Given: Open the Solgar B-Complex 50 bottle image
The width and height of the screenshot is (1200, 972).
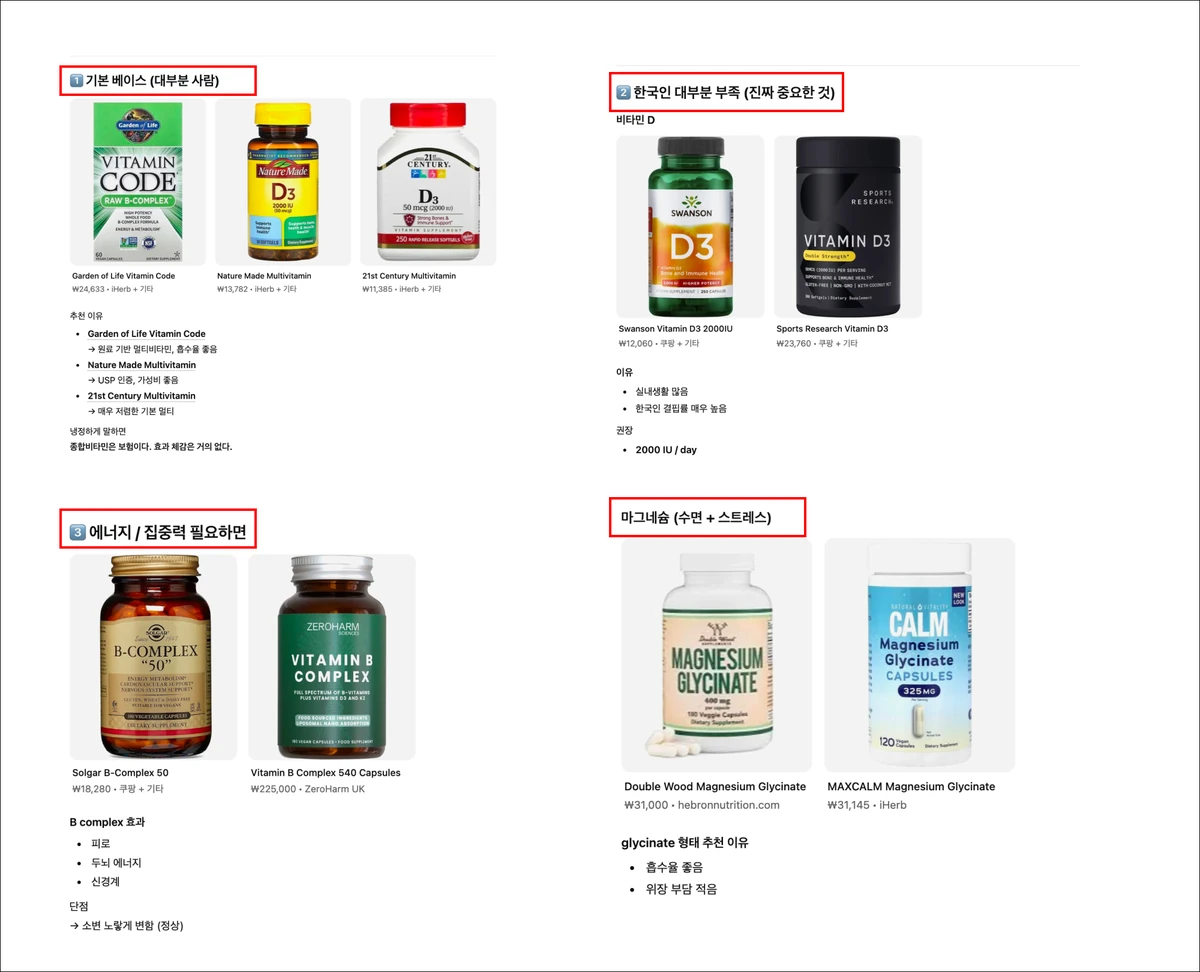Looking at the screenshot, I should tap(154, 657).
